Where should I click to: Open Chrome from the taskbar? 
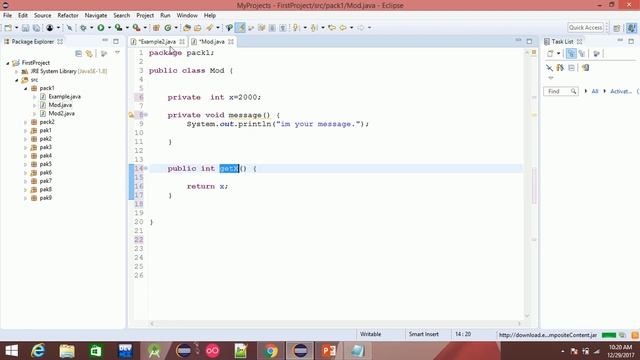click(270, 351)
